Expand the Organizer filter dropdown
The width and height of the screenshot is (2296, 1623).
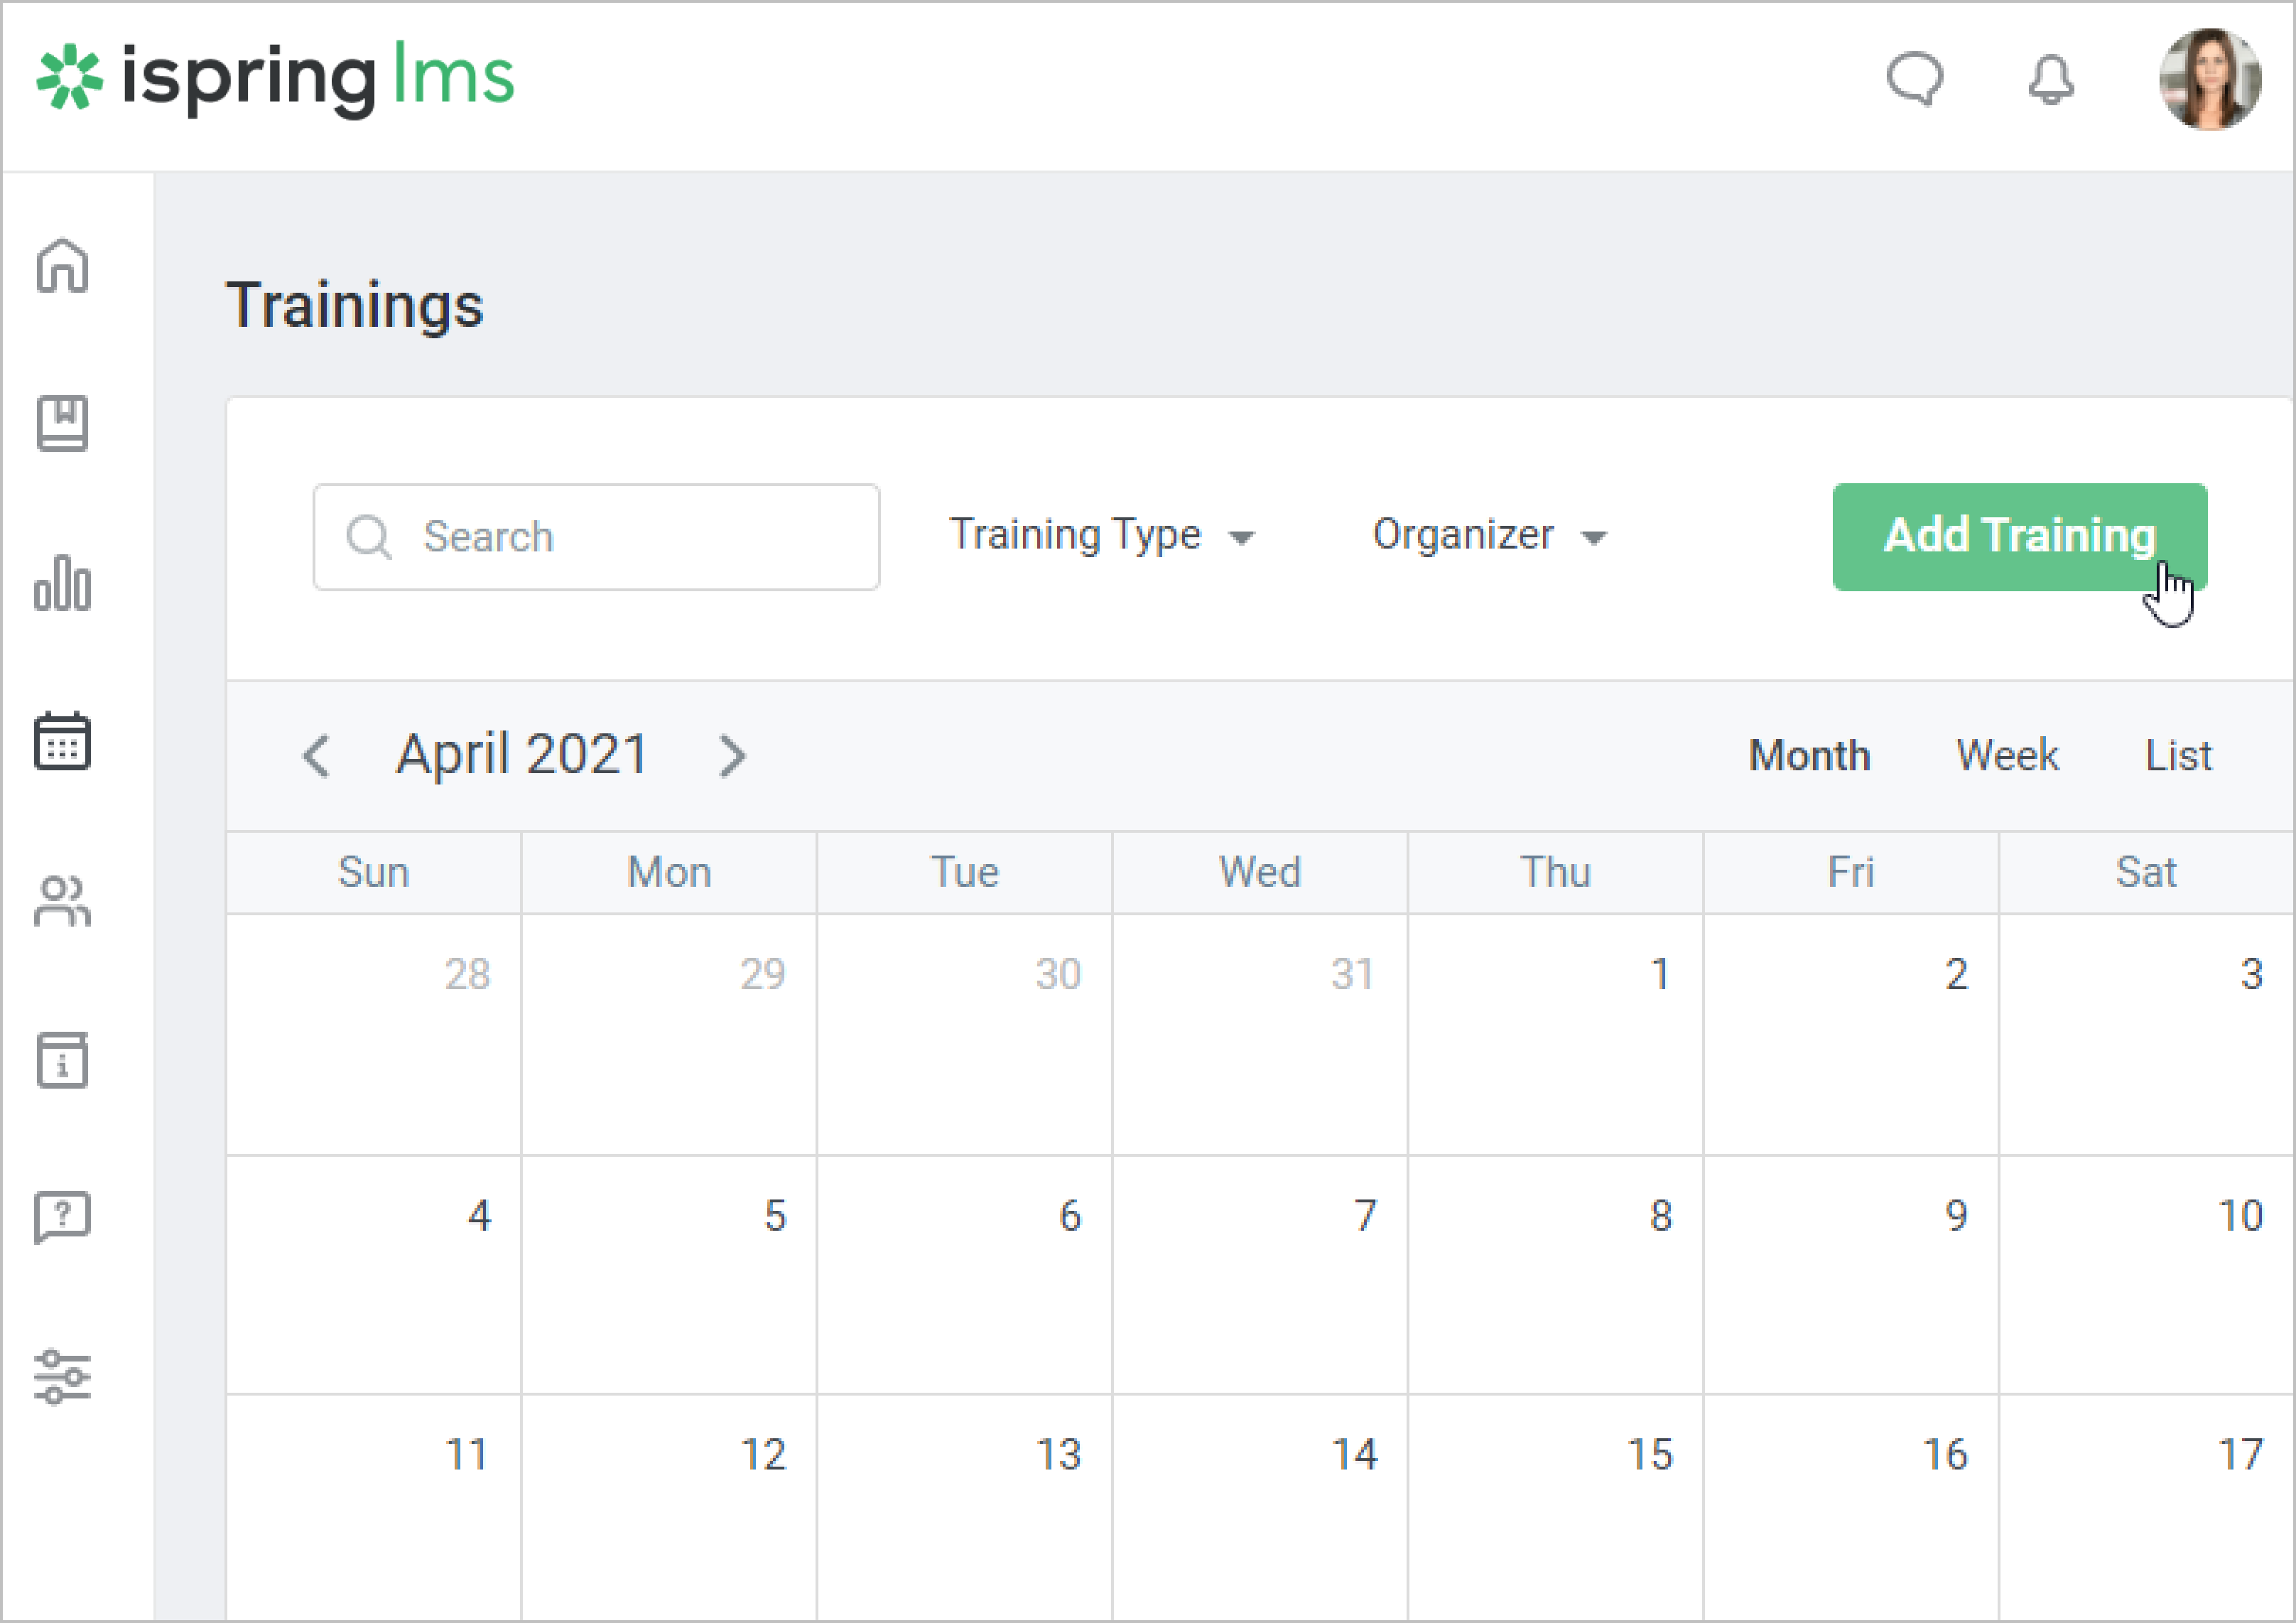point(1489,536)
